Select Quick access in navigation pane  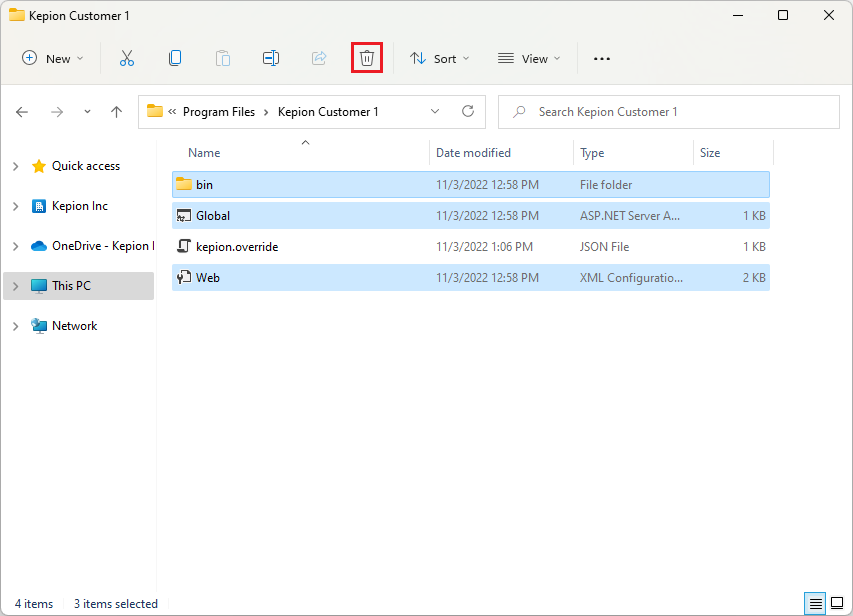click(86, 166)
